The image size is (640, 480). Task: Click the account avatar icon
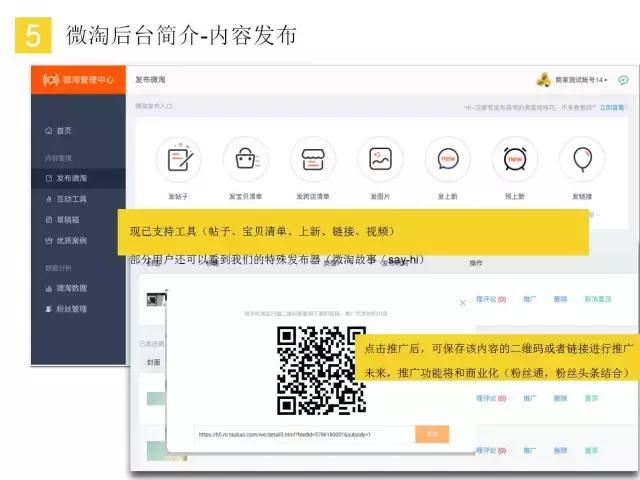(544, 80)
